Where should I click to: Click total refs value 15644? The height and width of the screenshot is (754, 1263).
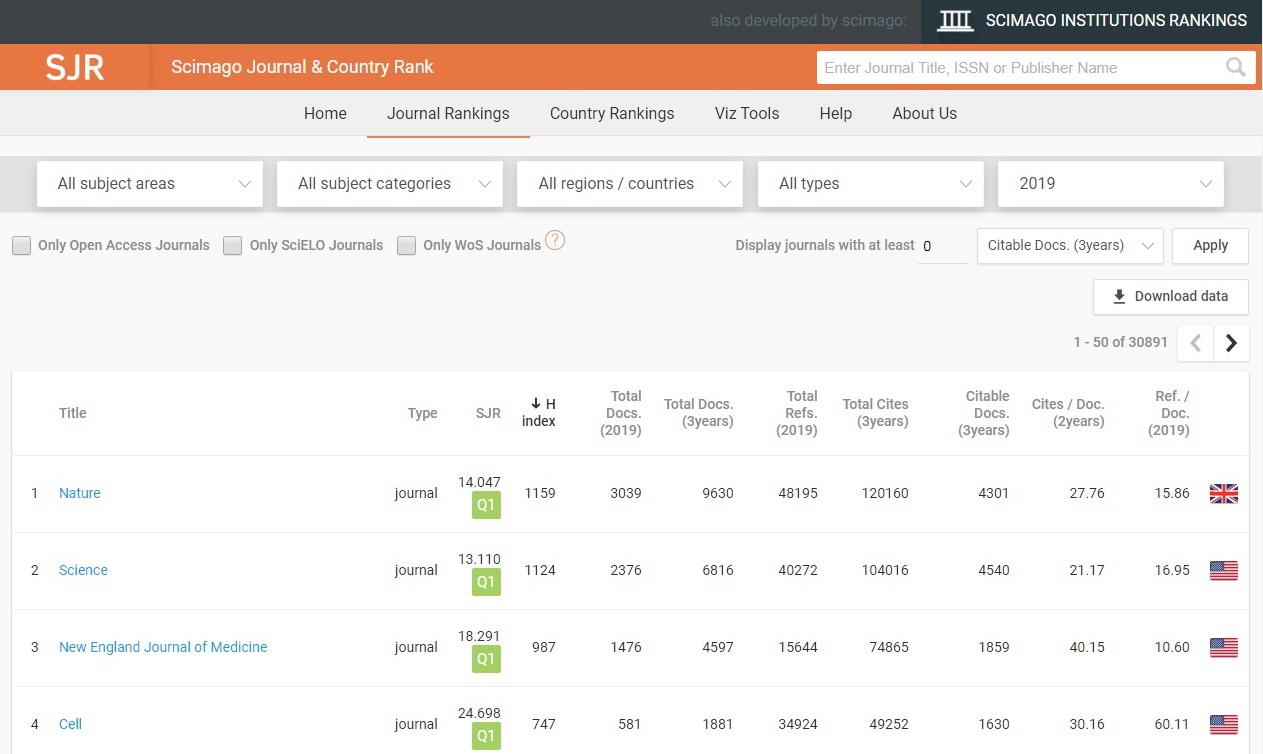click(x=798, y=647)
